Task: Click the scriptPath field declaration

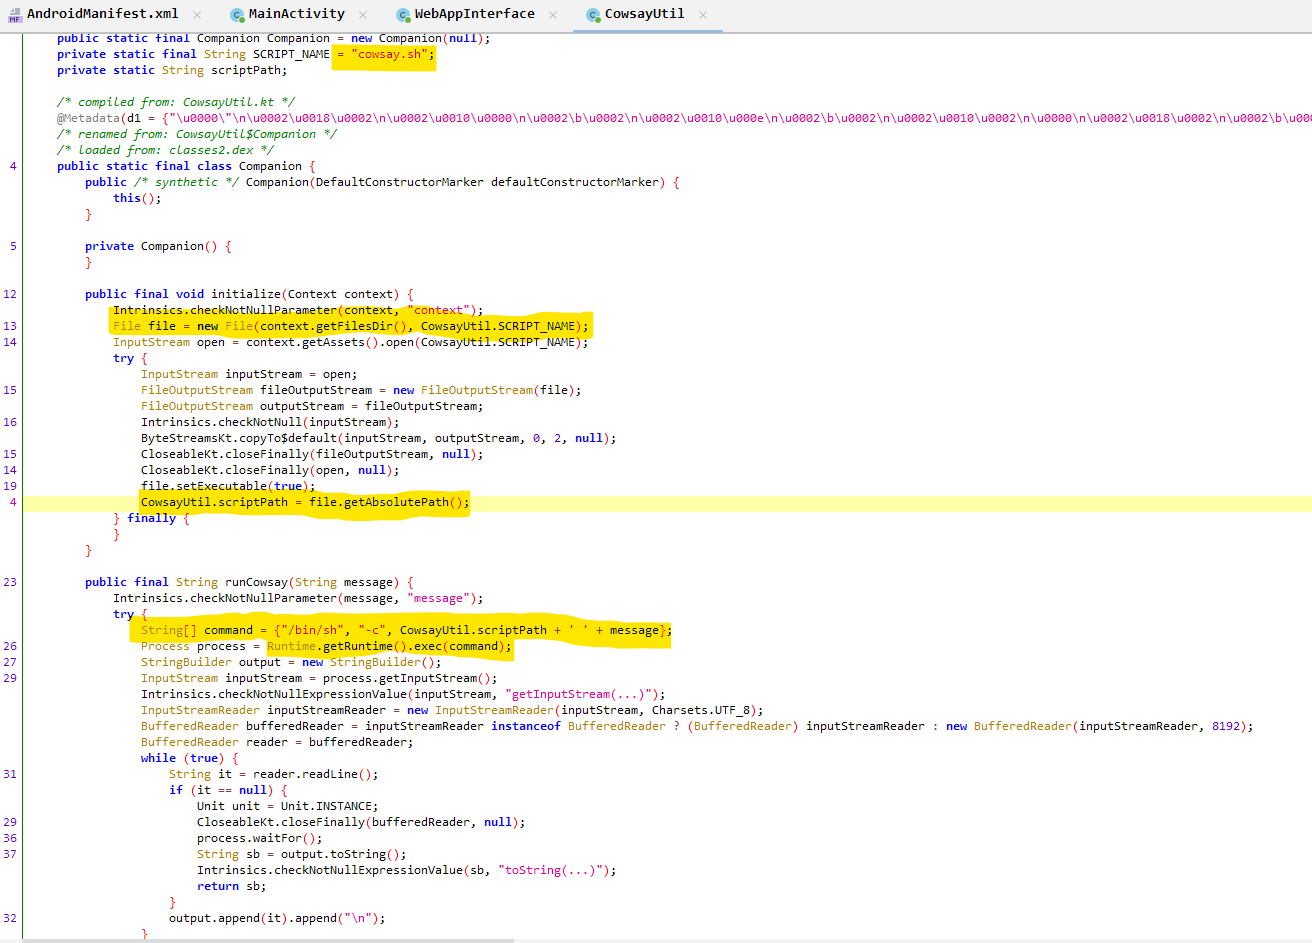Action: 172,70
